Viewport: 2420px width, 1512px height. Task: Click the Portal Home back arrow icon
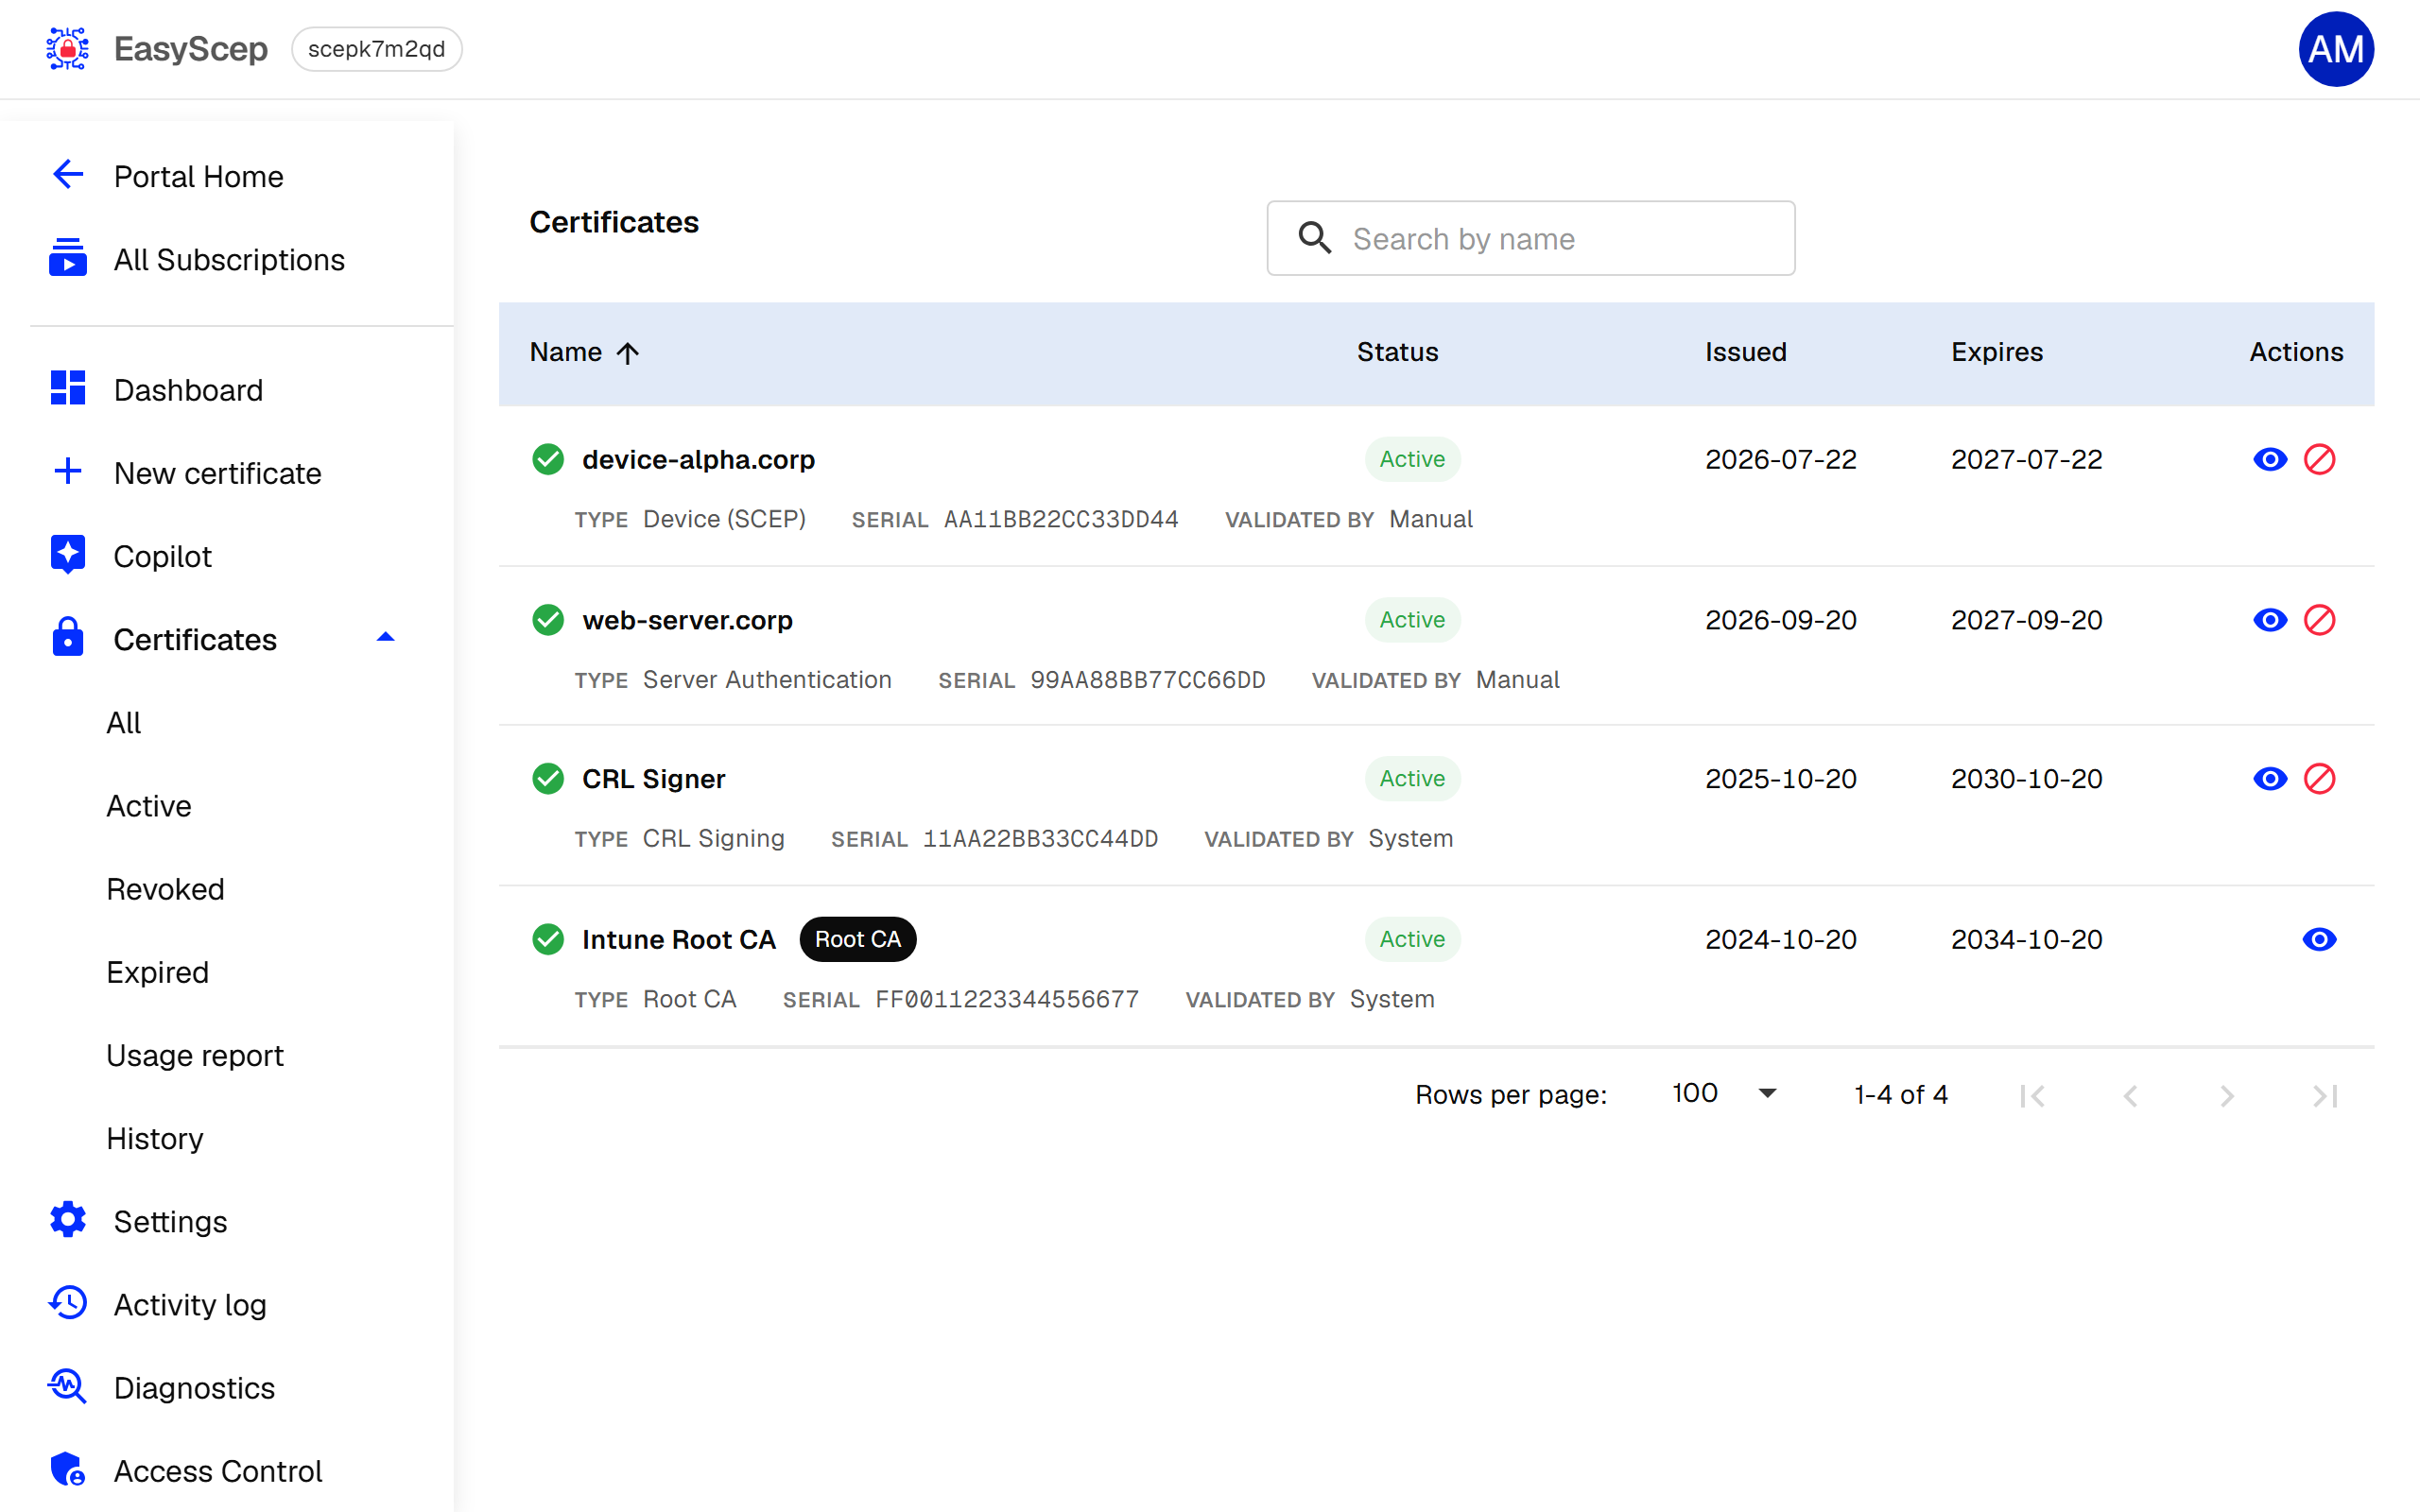point(67,175)
